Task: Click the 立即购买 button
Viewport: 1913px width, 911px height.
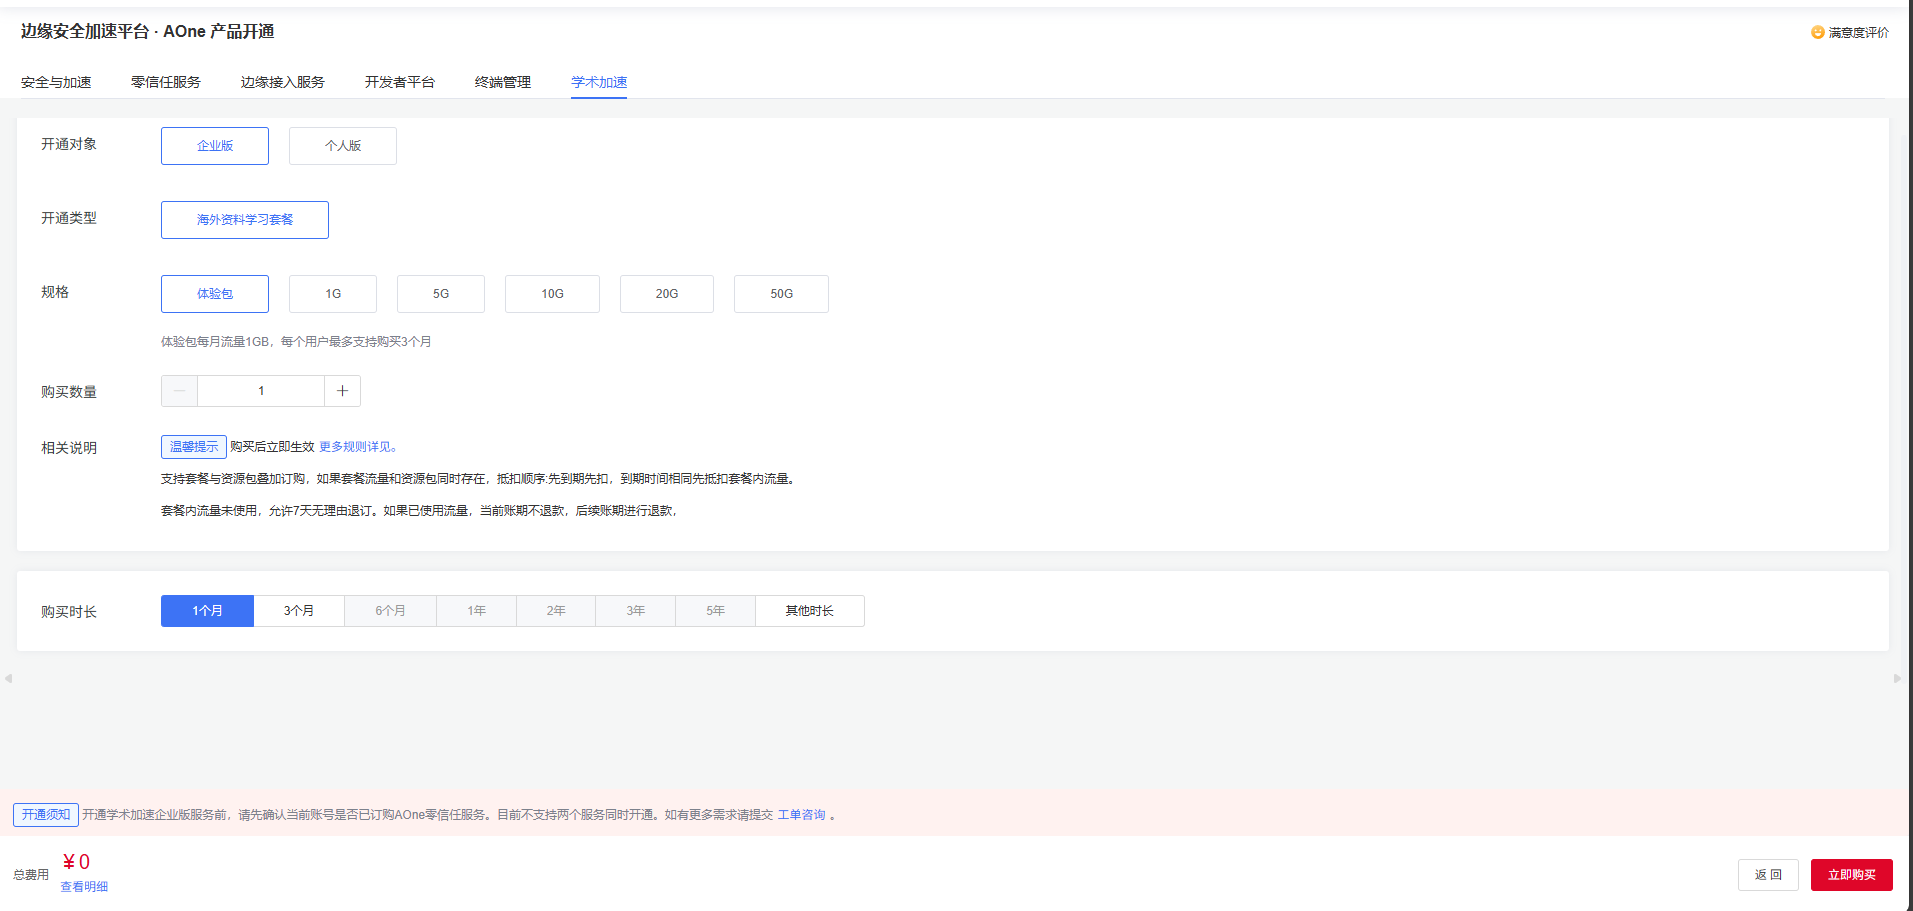Action: pos(1852,875)
